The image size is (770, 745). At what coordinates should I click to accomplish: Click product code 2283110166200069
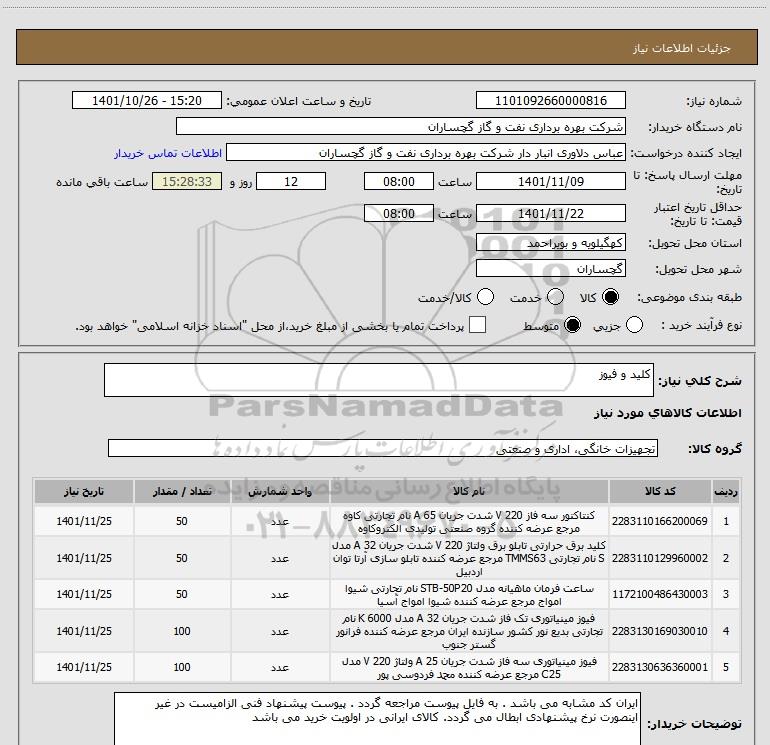[660, 521]
